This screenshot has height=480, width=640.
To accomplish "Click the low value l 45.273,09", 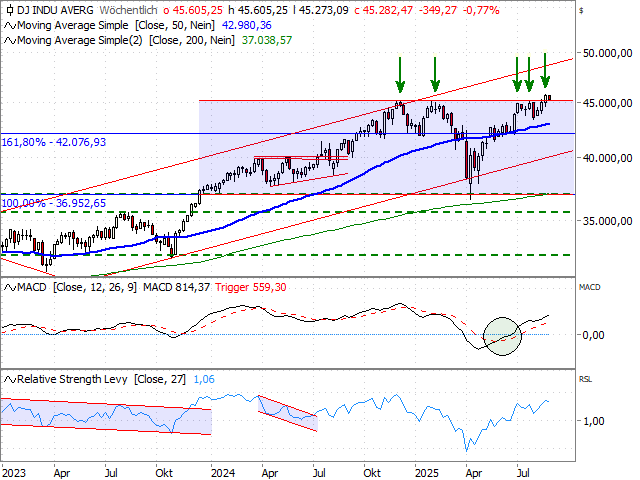I will [320, 10].
